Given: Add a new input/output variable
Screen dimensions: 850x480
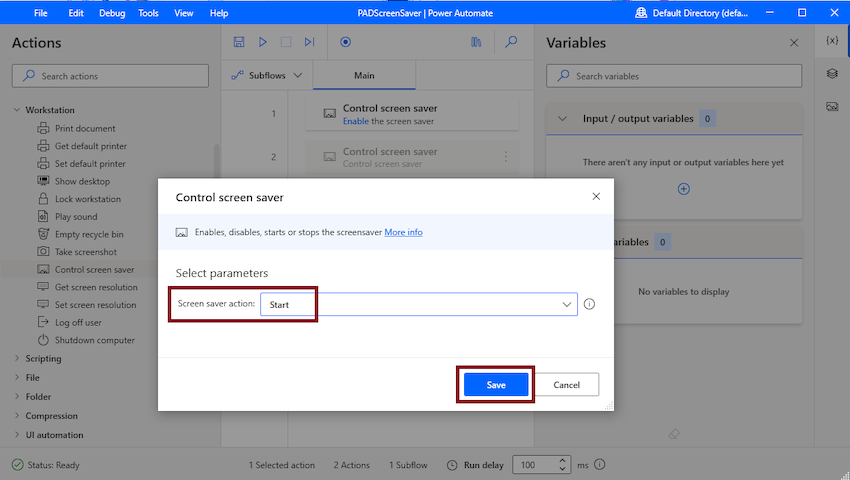Looking at the screenshot, I should (684, 189).
